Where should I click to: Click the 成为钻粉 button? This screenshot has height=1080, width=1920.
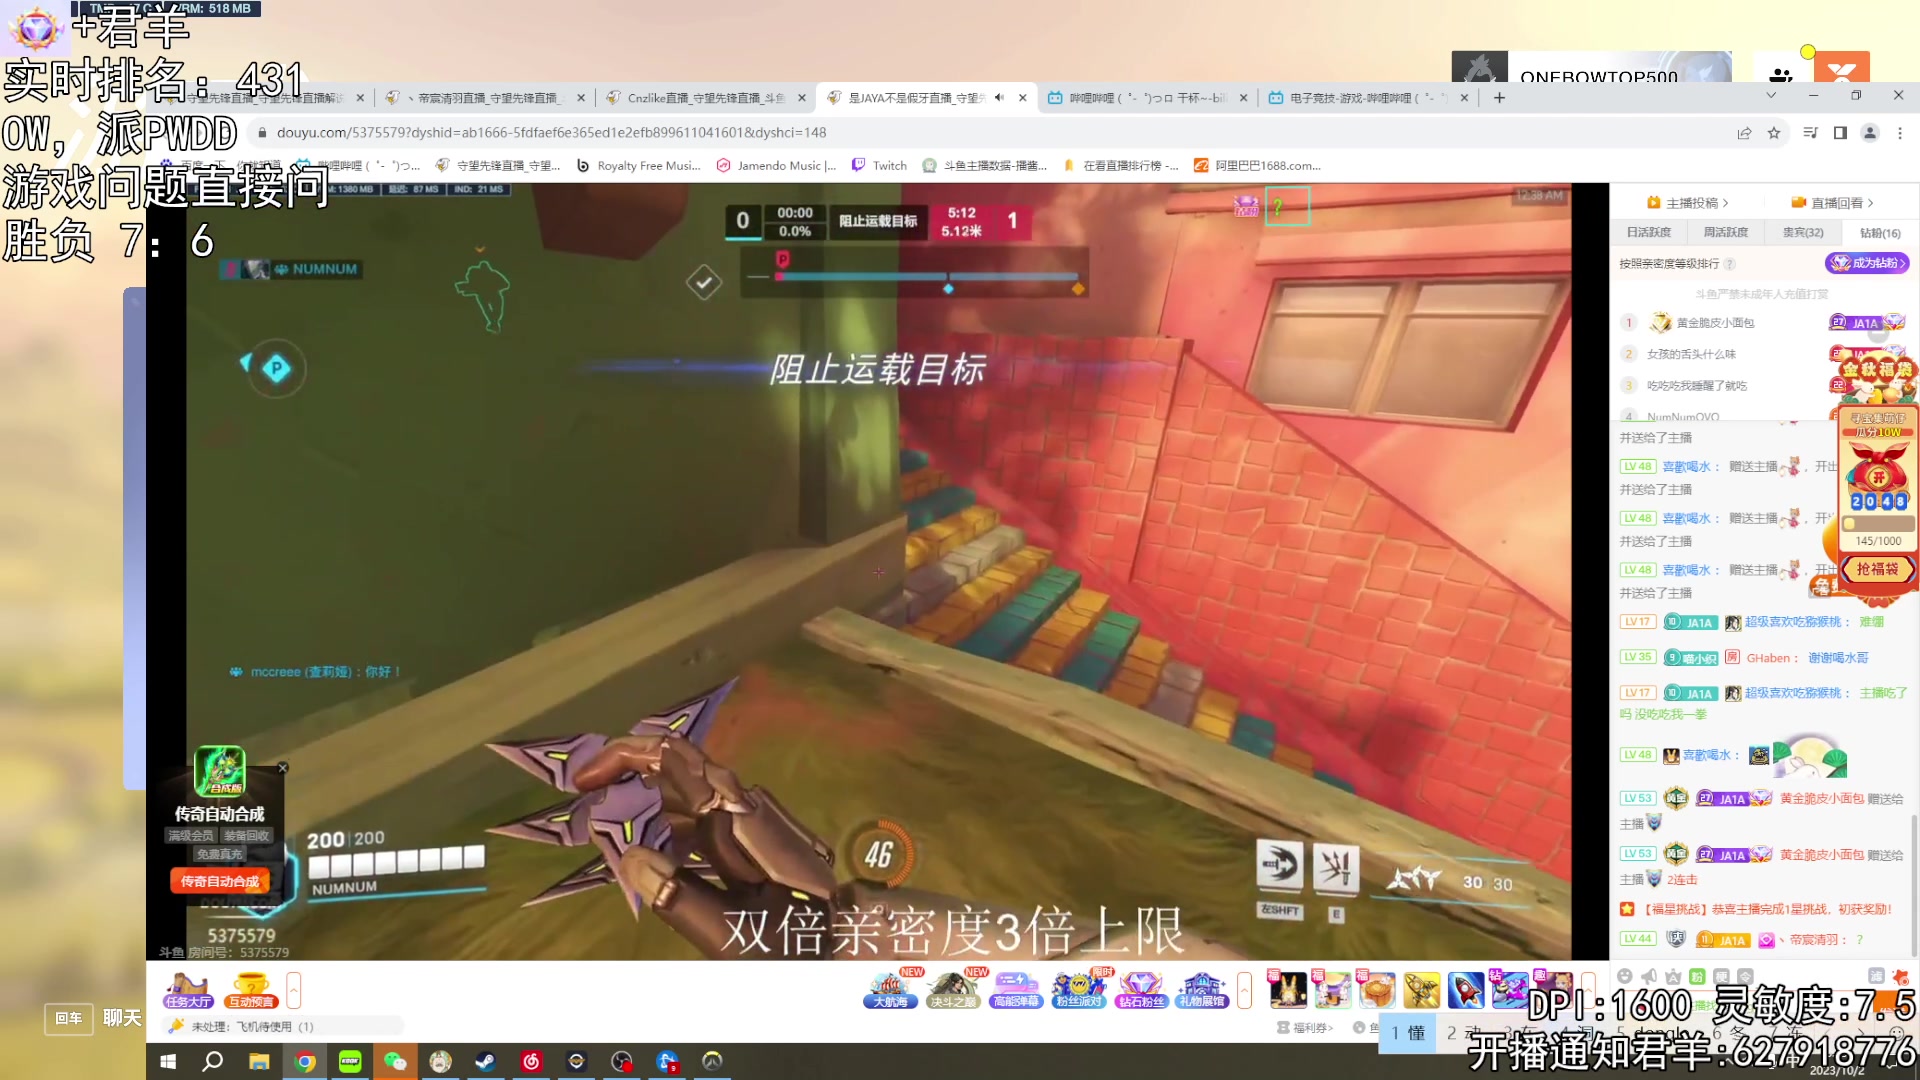pos(1867,263)
